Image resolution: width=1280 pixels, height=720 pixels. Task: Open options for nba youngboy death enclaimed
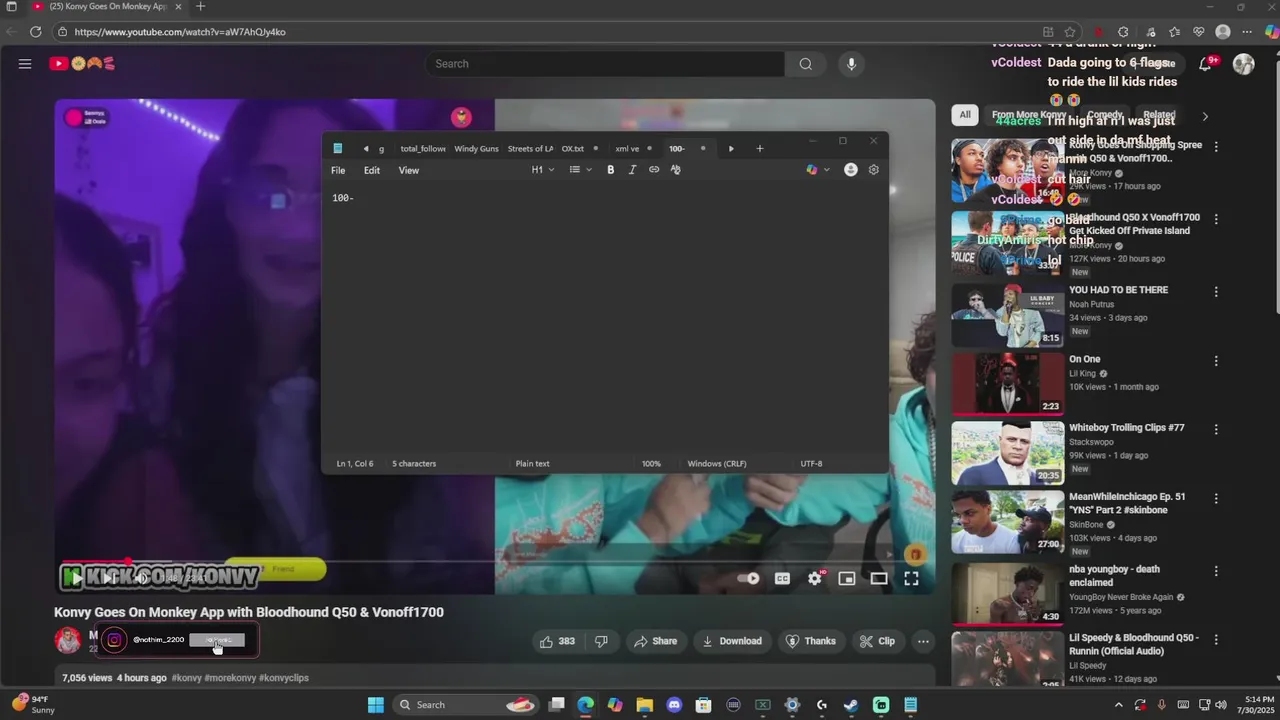pos(1216,571)
